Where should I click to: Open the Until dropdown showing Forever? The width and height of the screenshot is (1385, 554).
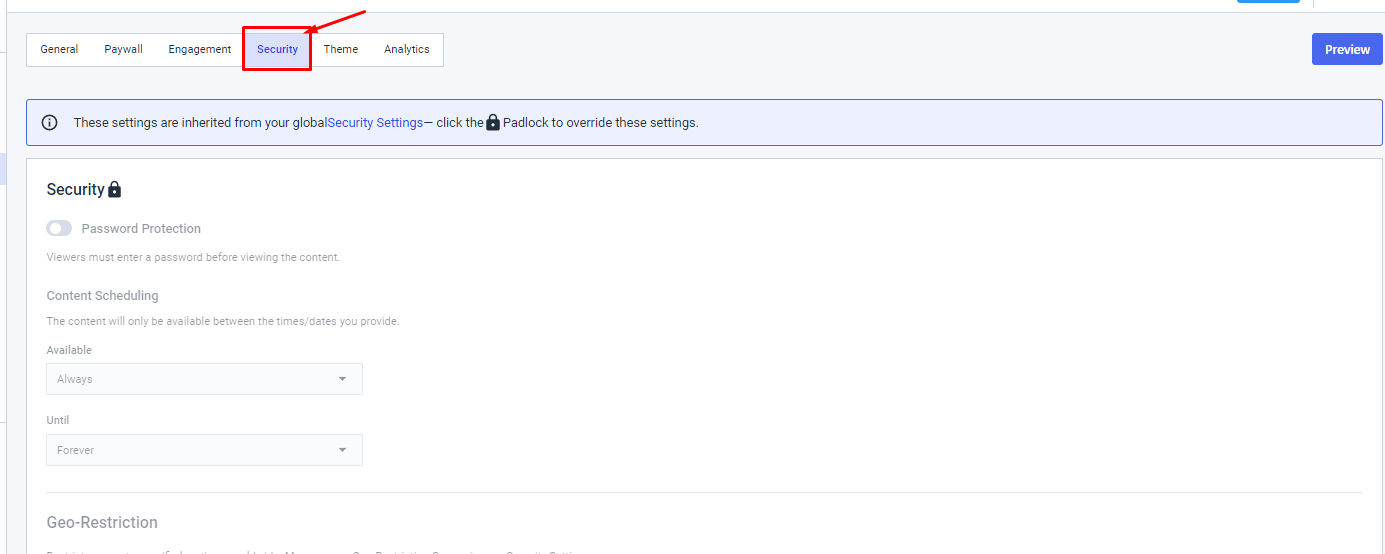(204, 450)
